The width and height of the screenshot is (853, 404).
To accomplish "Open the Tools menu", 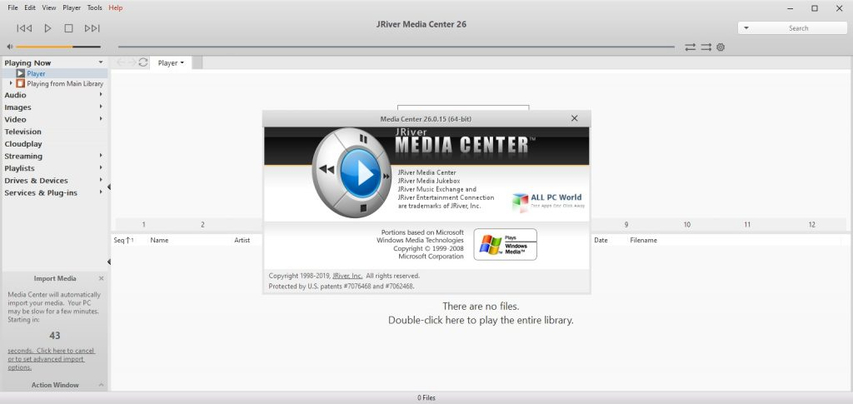I will coord(95,8).
